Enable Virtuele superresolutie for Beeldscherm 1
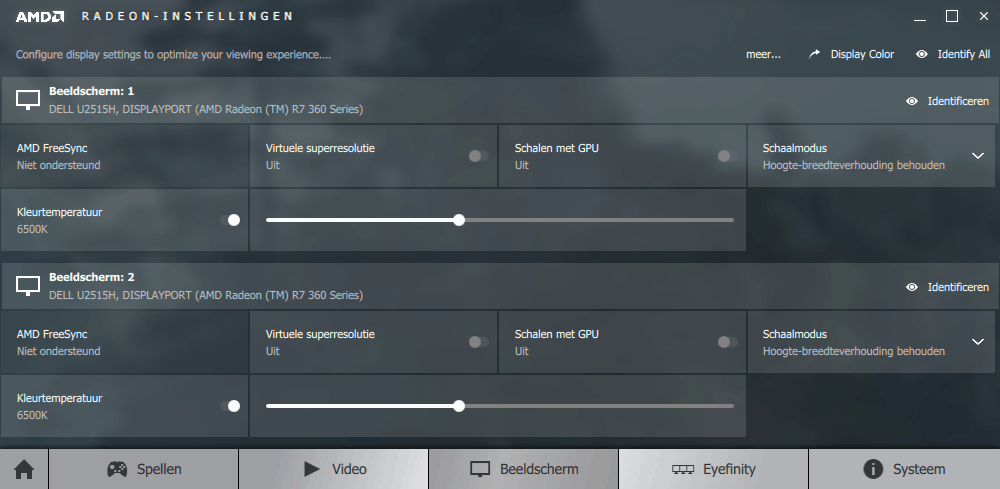 tap(478, 156)
